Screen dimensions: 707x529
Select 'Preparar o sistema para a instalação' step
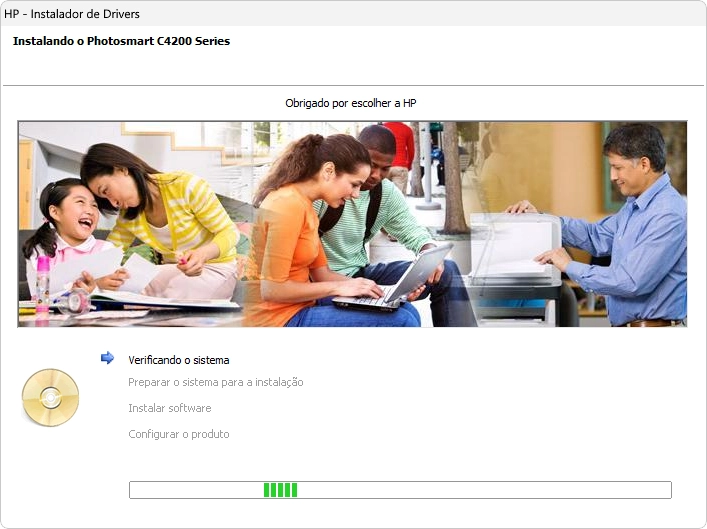pos(216,382)
